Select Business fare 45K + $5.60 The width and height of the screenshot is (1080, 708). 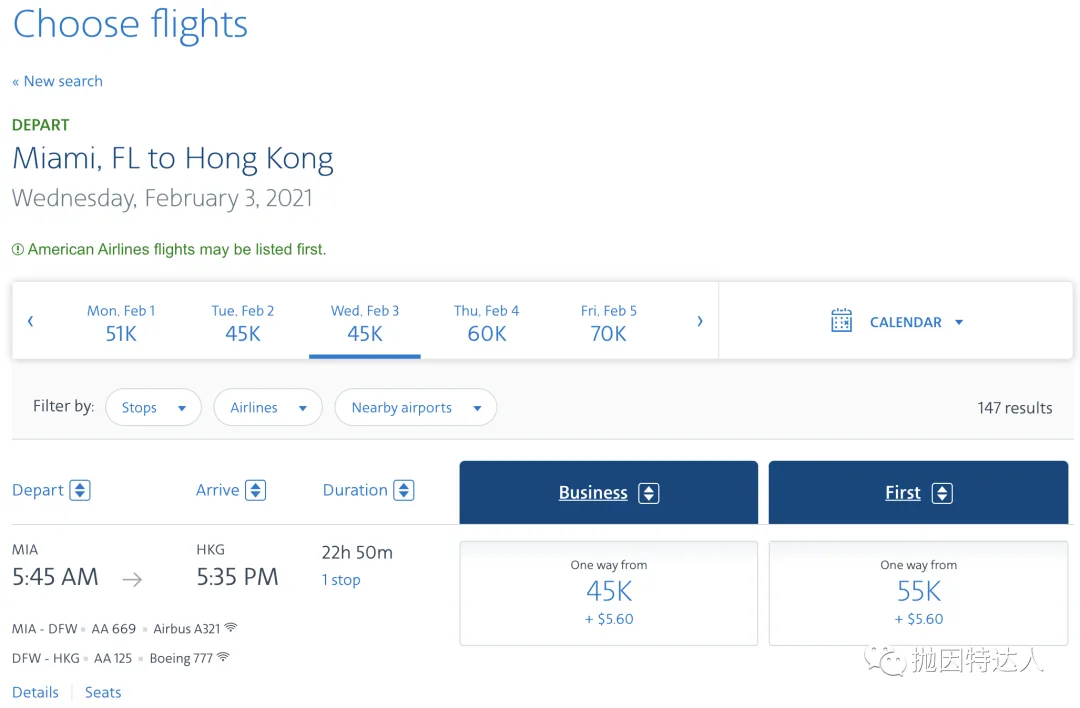click(608, 593)
